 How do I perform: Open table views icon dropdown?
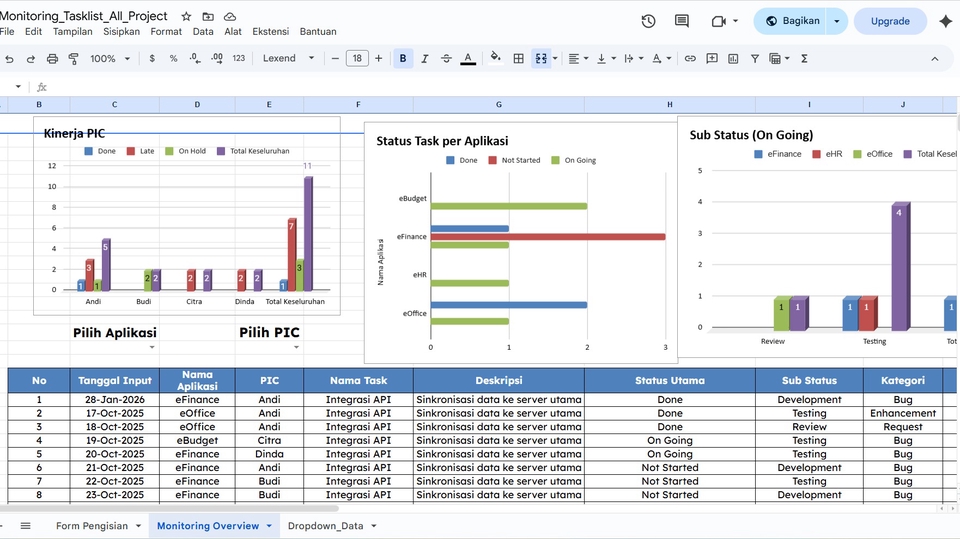pyautogui.click(x=779, y=58)
